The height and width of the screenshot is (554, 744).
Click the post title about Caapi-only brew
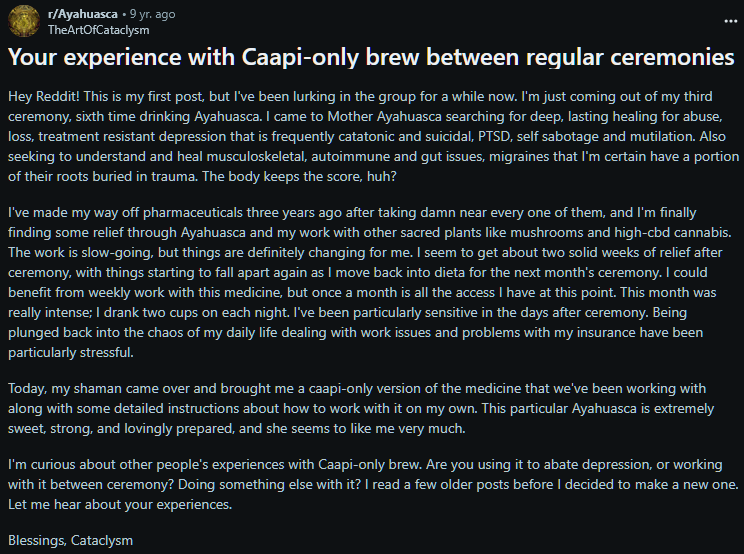pyautogui.click(x=371, y=58)
